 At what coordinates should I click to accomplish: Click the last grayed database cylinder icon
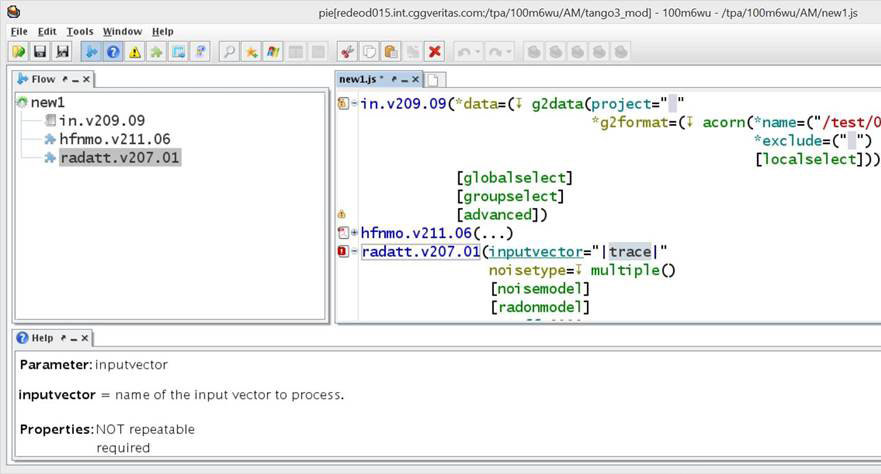(x=621, y=52)
